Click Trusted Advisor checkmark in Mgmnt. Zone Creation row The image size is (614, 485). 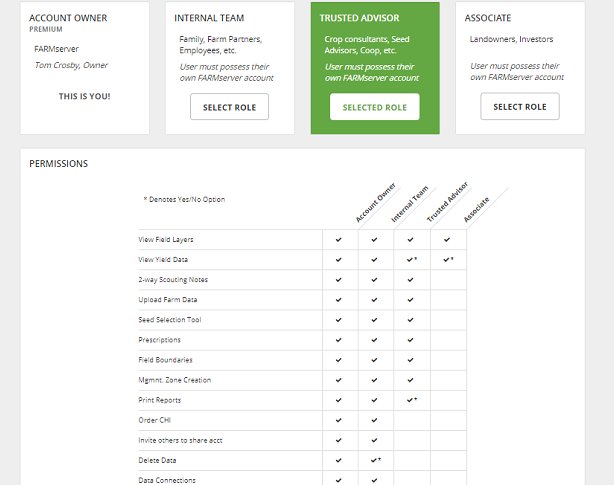pos(410,380)
